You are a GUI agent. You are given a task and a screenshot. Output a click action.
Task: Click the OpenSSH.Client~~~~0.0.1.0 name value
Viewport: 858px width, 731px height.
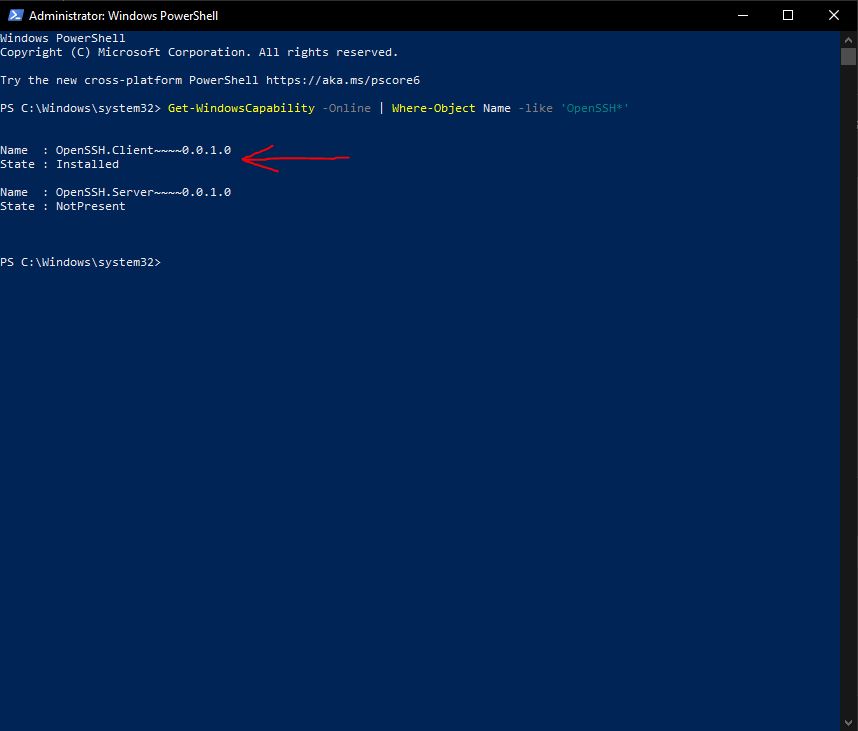coord(143,150)
